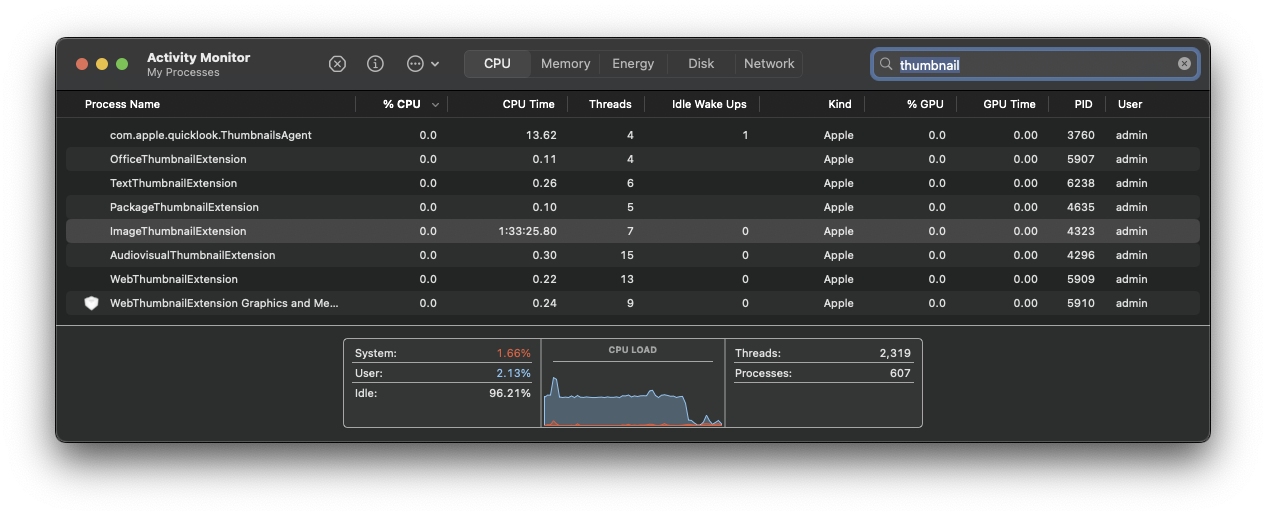Open the ellipsis actions dropdown in toolbar

tap(422, 64)
